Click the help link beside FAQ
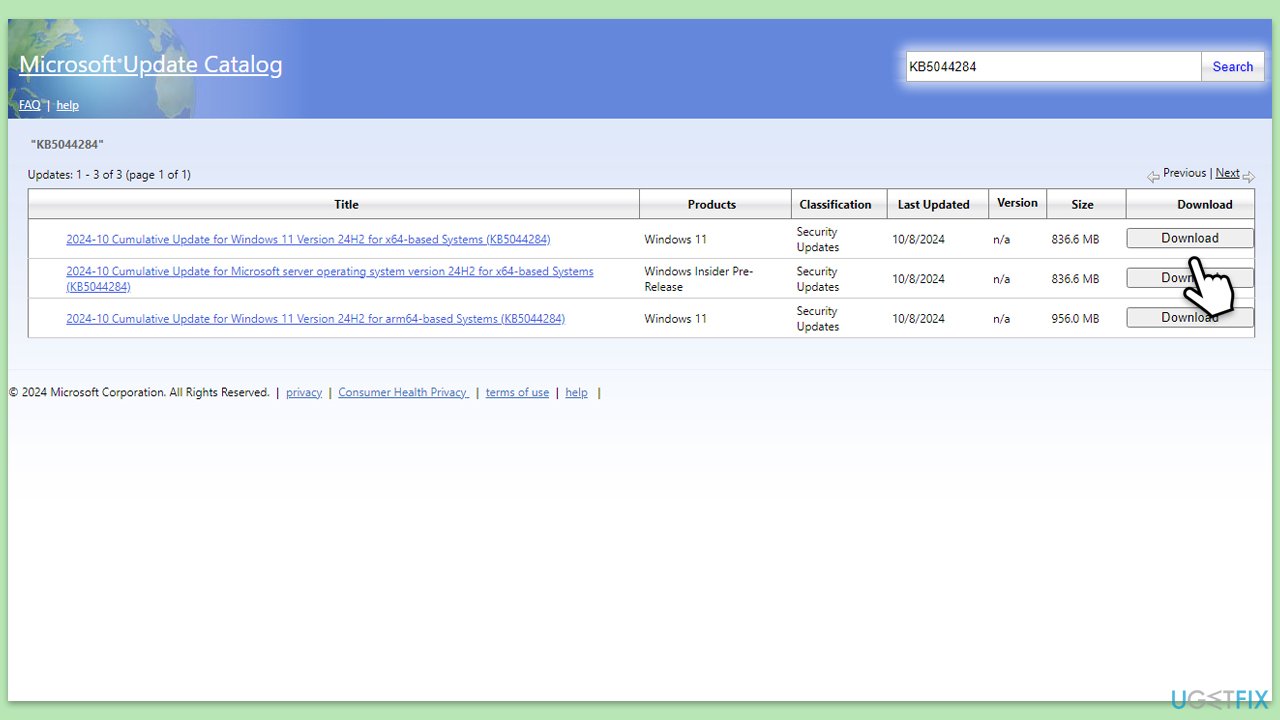Screen dimensions: 1280x720 pos(67,105)
